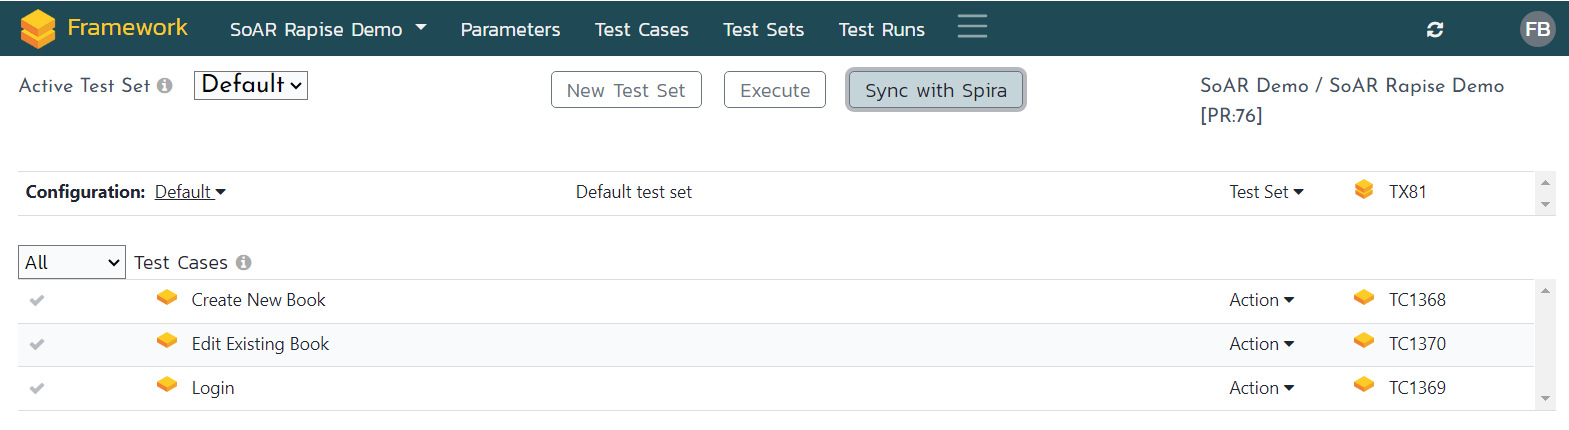Viewport: 1569px width, 430px height.
Task: Open the hamburger menu icon
Action: [971, 27]
